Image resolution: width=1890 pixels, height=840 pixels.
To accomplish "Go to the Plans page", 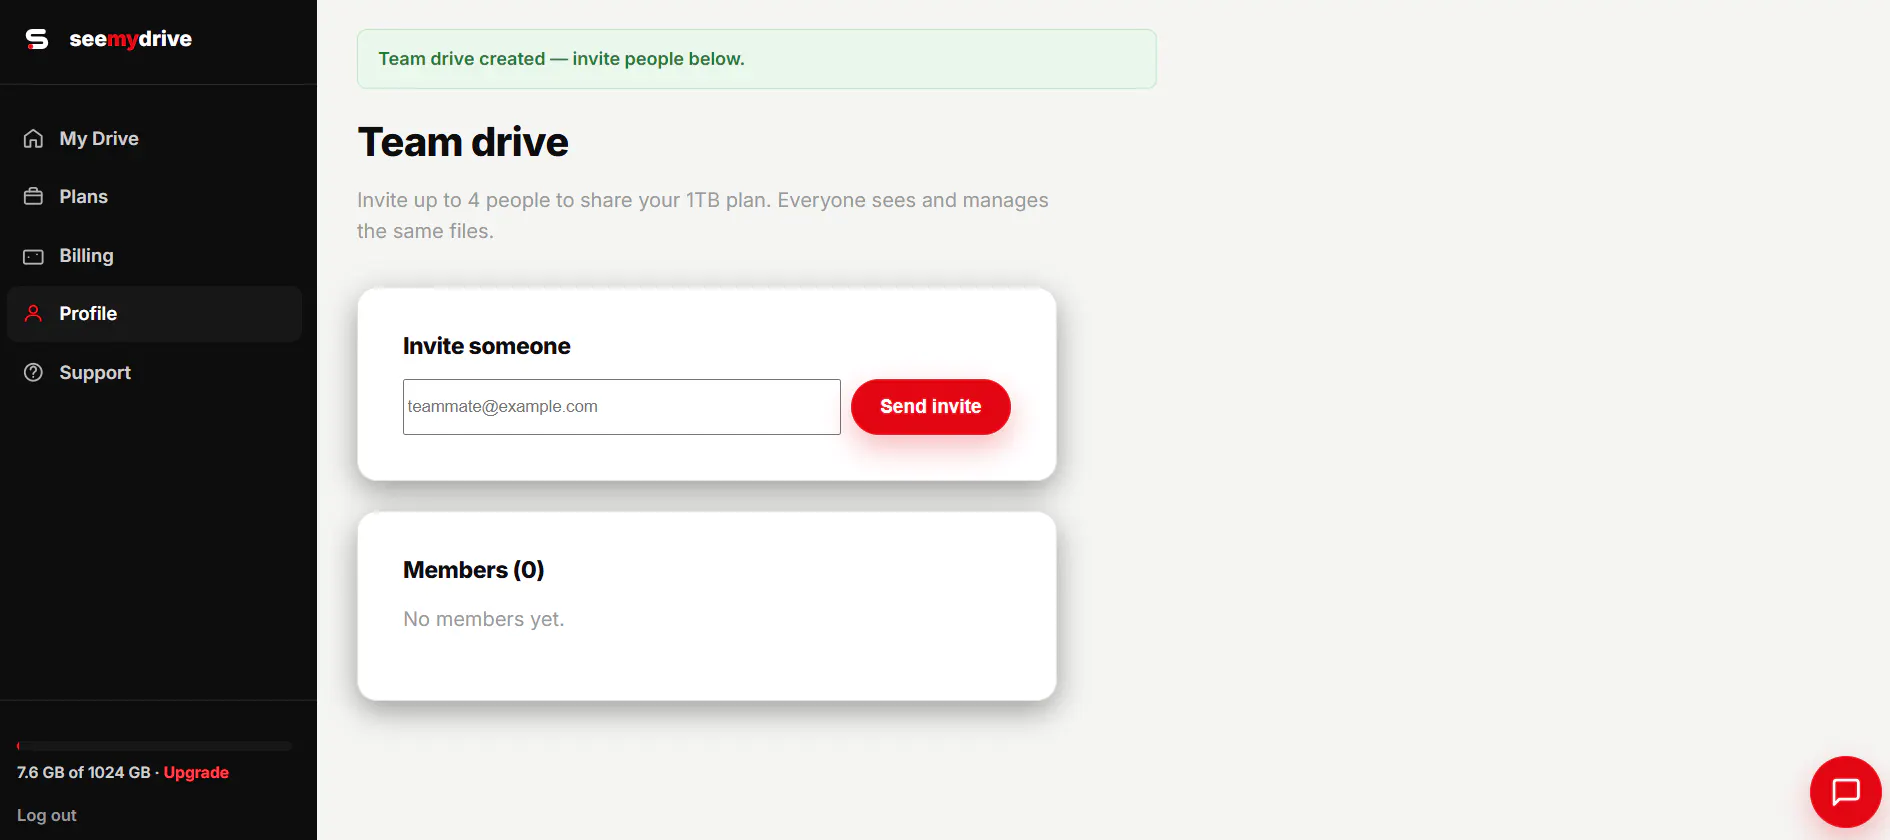I will pyautogui.click(x=154, y=197).
